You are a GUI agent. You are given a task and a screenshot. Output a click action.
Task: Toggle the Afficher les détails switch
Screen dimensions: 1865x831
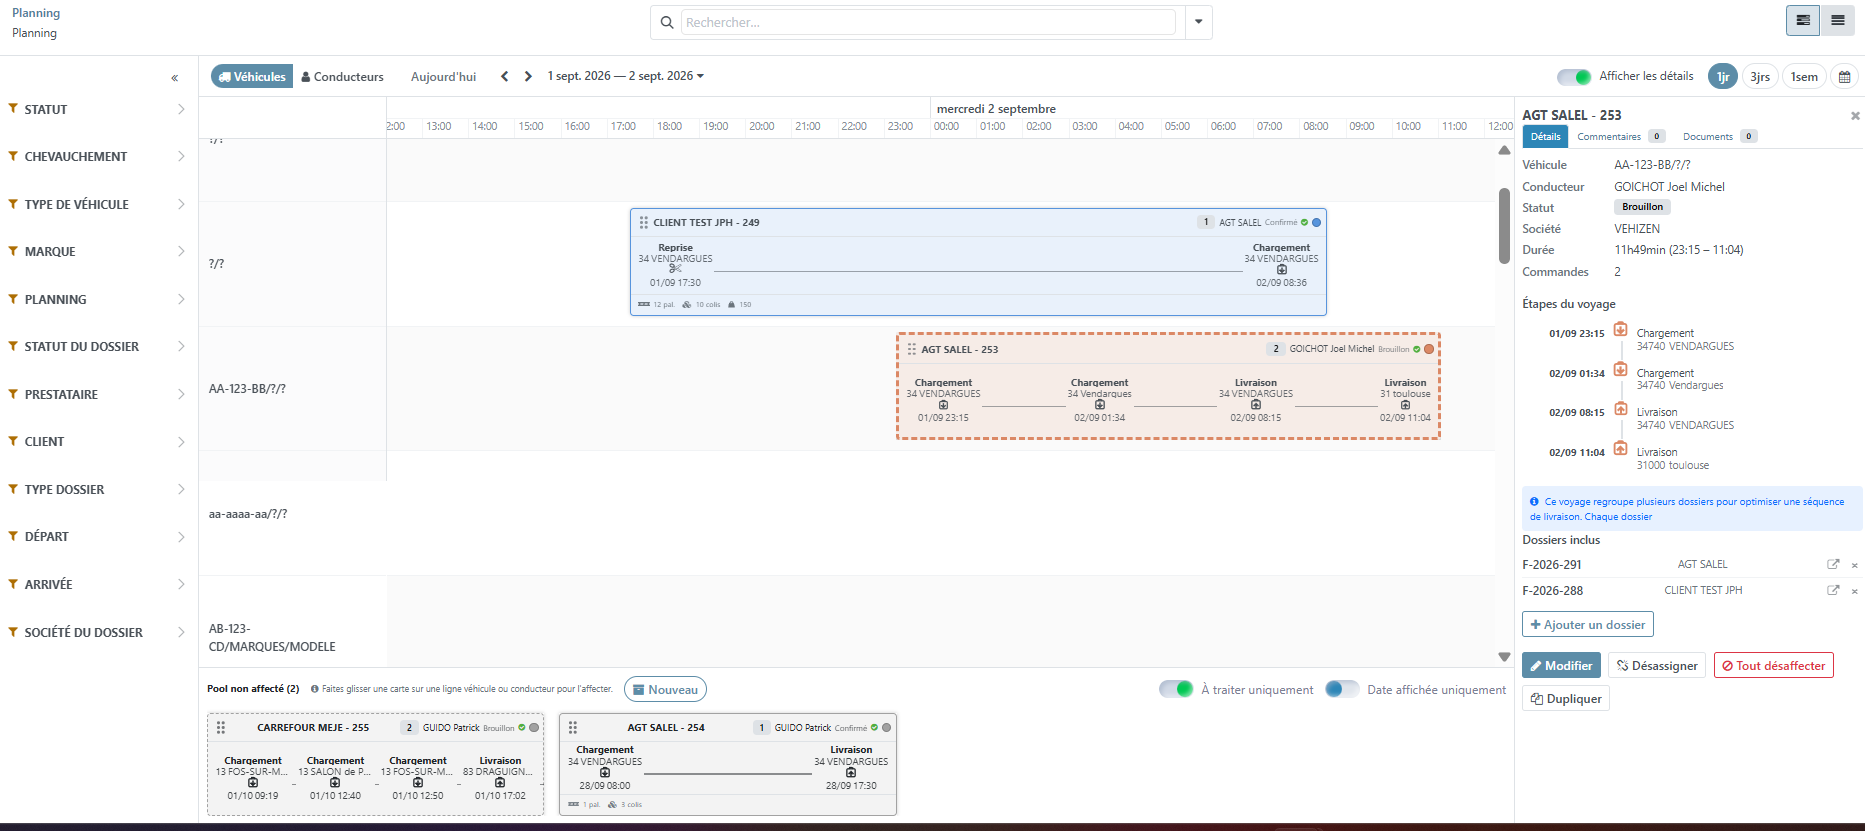tap(1574, 77)
